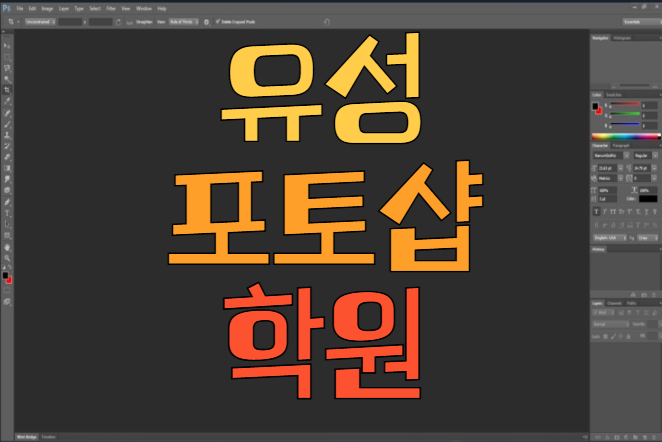Open the Layer menu
The width and height of the screenshot is (662, 442).
[64, 8]
